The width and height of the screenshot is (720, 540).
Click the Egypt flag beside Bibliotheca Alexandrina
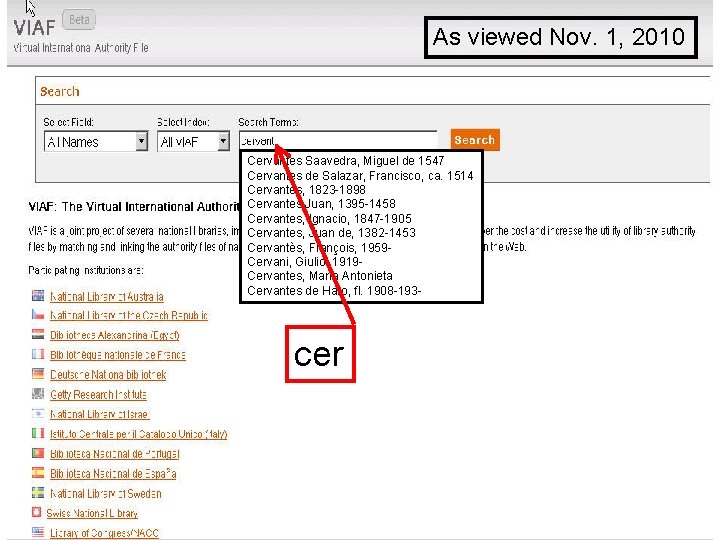click(x=38, y=334)
